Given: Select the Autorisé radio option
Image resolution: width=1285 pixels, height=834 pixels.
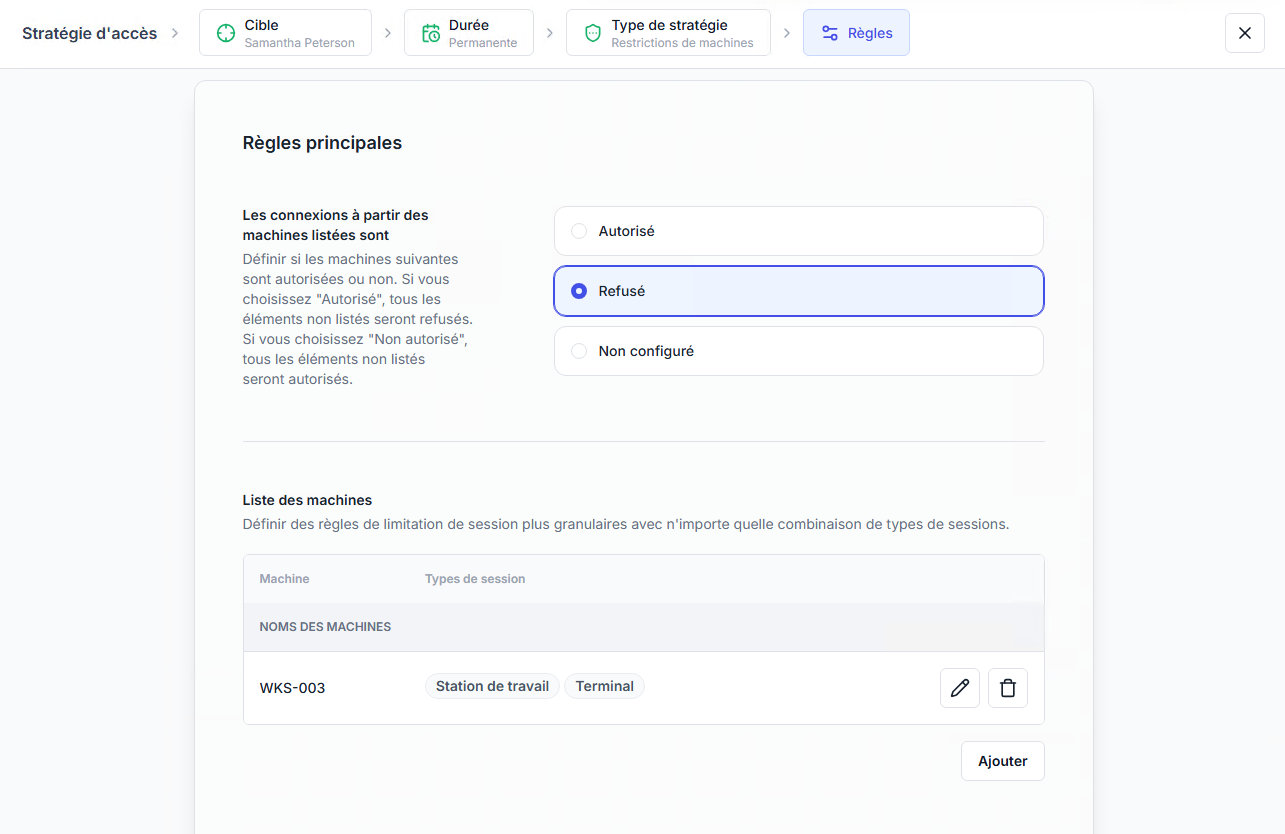Looking at the screenshot, I should pyautogui.click(x=579, y=231).
